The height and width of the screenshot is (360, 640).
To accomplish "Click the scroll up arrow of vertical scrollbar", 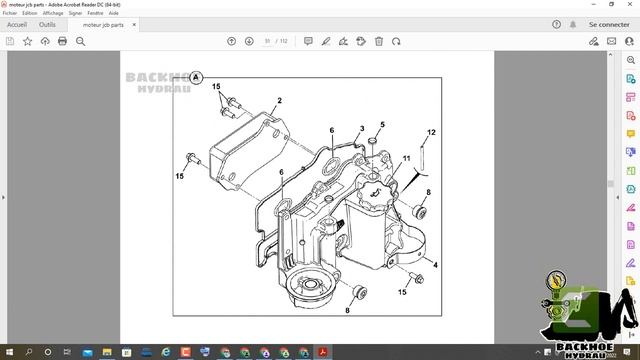I will tap(611, 54).
